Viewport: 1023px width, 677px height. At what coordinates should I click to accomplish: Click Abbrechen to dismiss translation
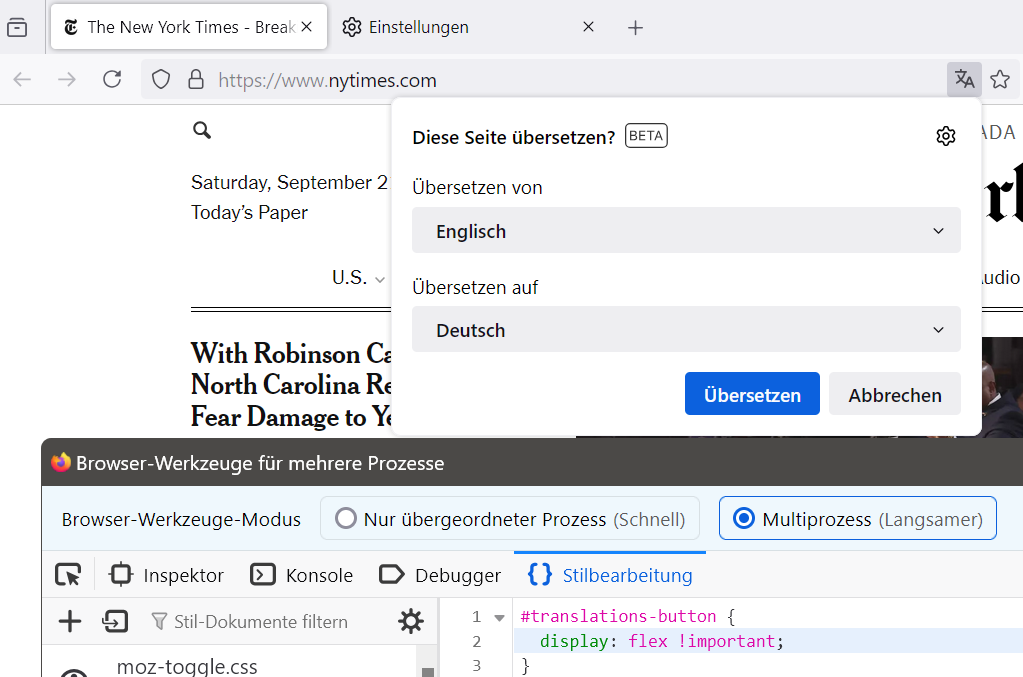894,395
